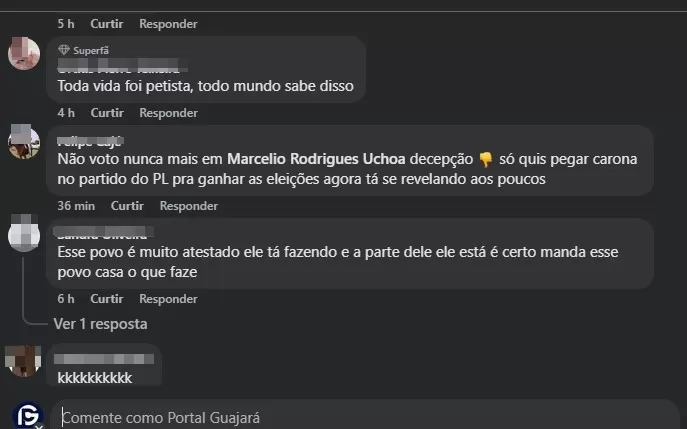This screenshot has height=429, width=687.
Task: Click the '4 h' comment timestamp
Action: [x=66, y=113]
